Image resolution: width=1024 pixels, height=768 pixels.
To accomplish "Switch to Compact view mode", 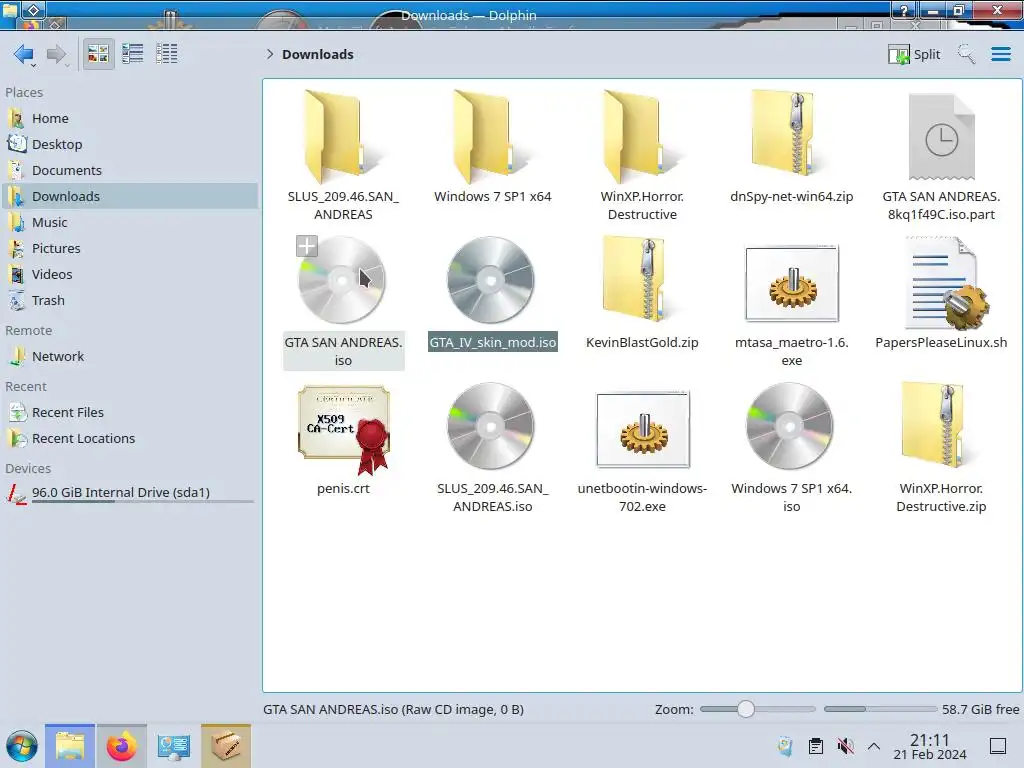I will point(133,54).
